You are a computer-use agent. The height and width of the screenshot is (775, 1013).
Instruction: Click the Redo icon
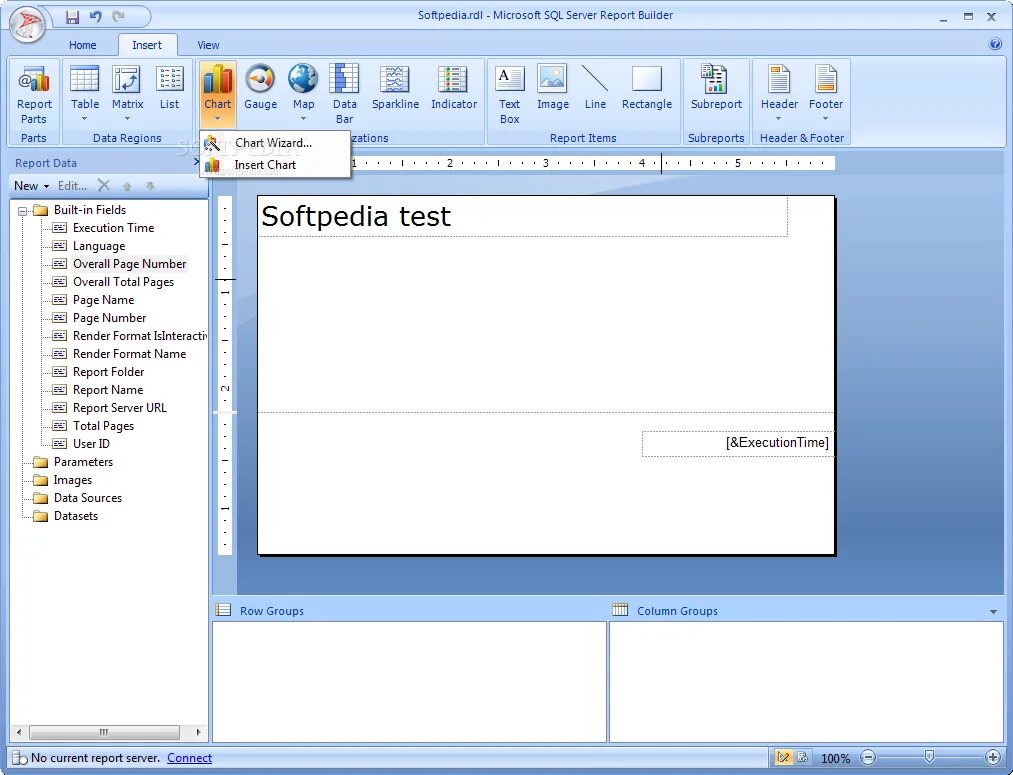(x=118, y=17)
